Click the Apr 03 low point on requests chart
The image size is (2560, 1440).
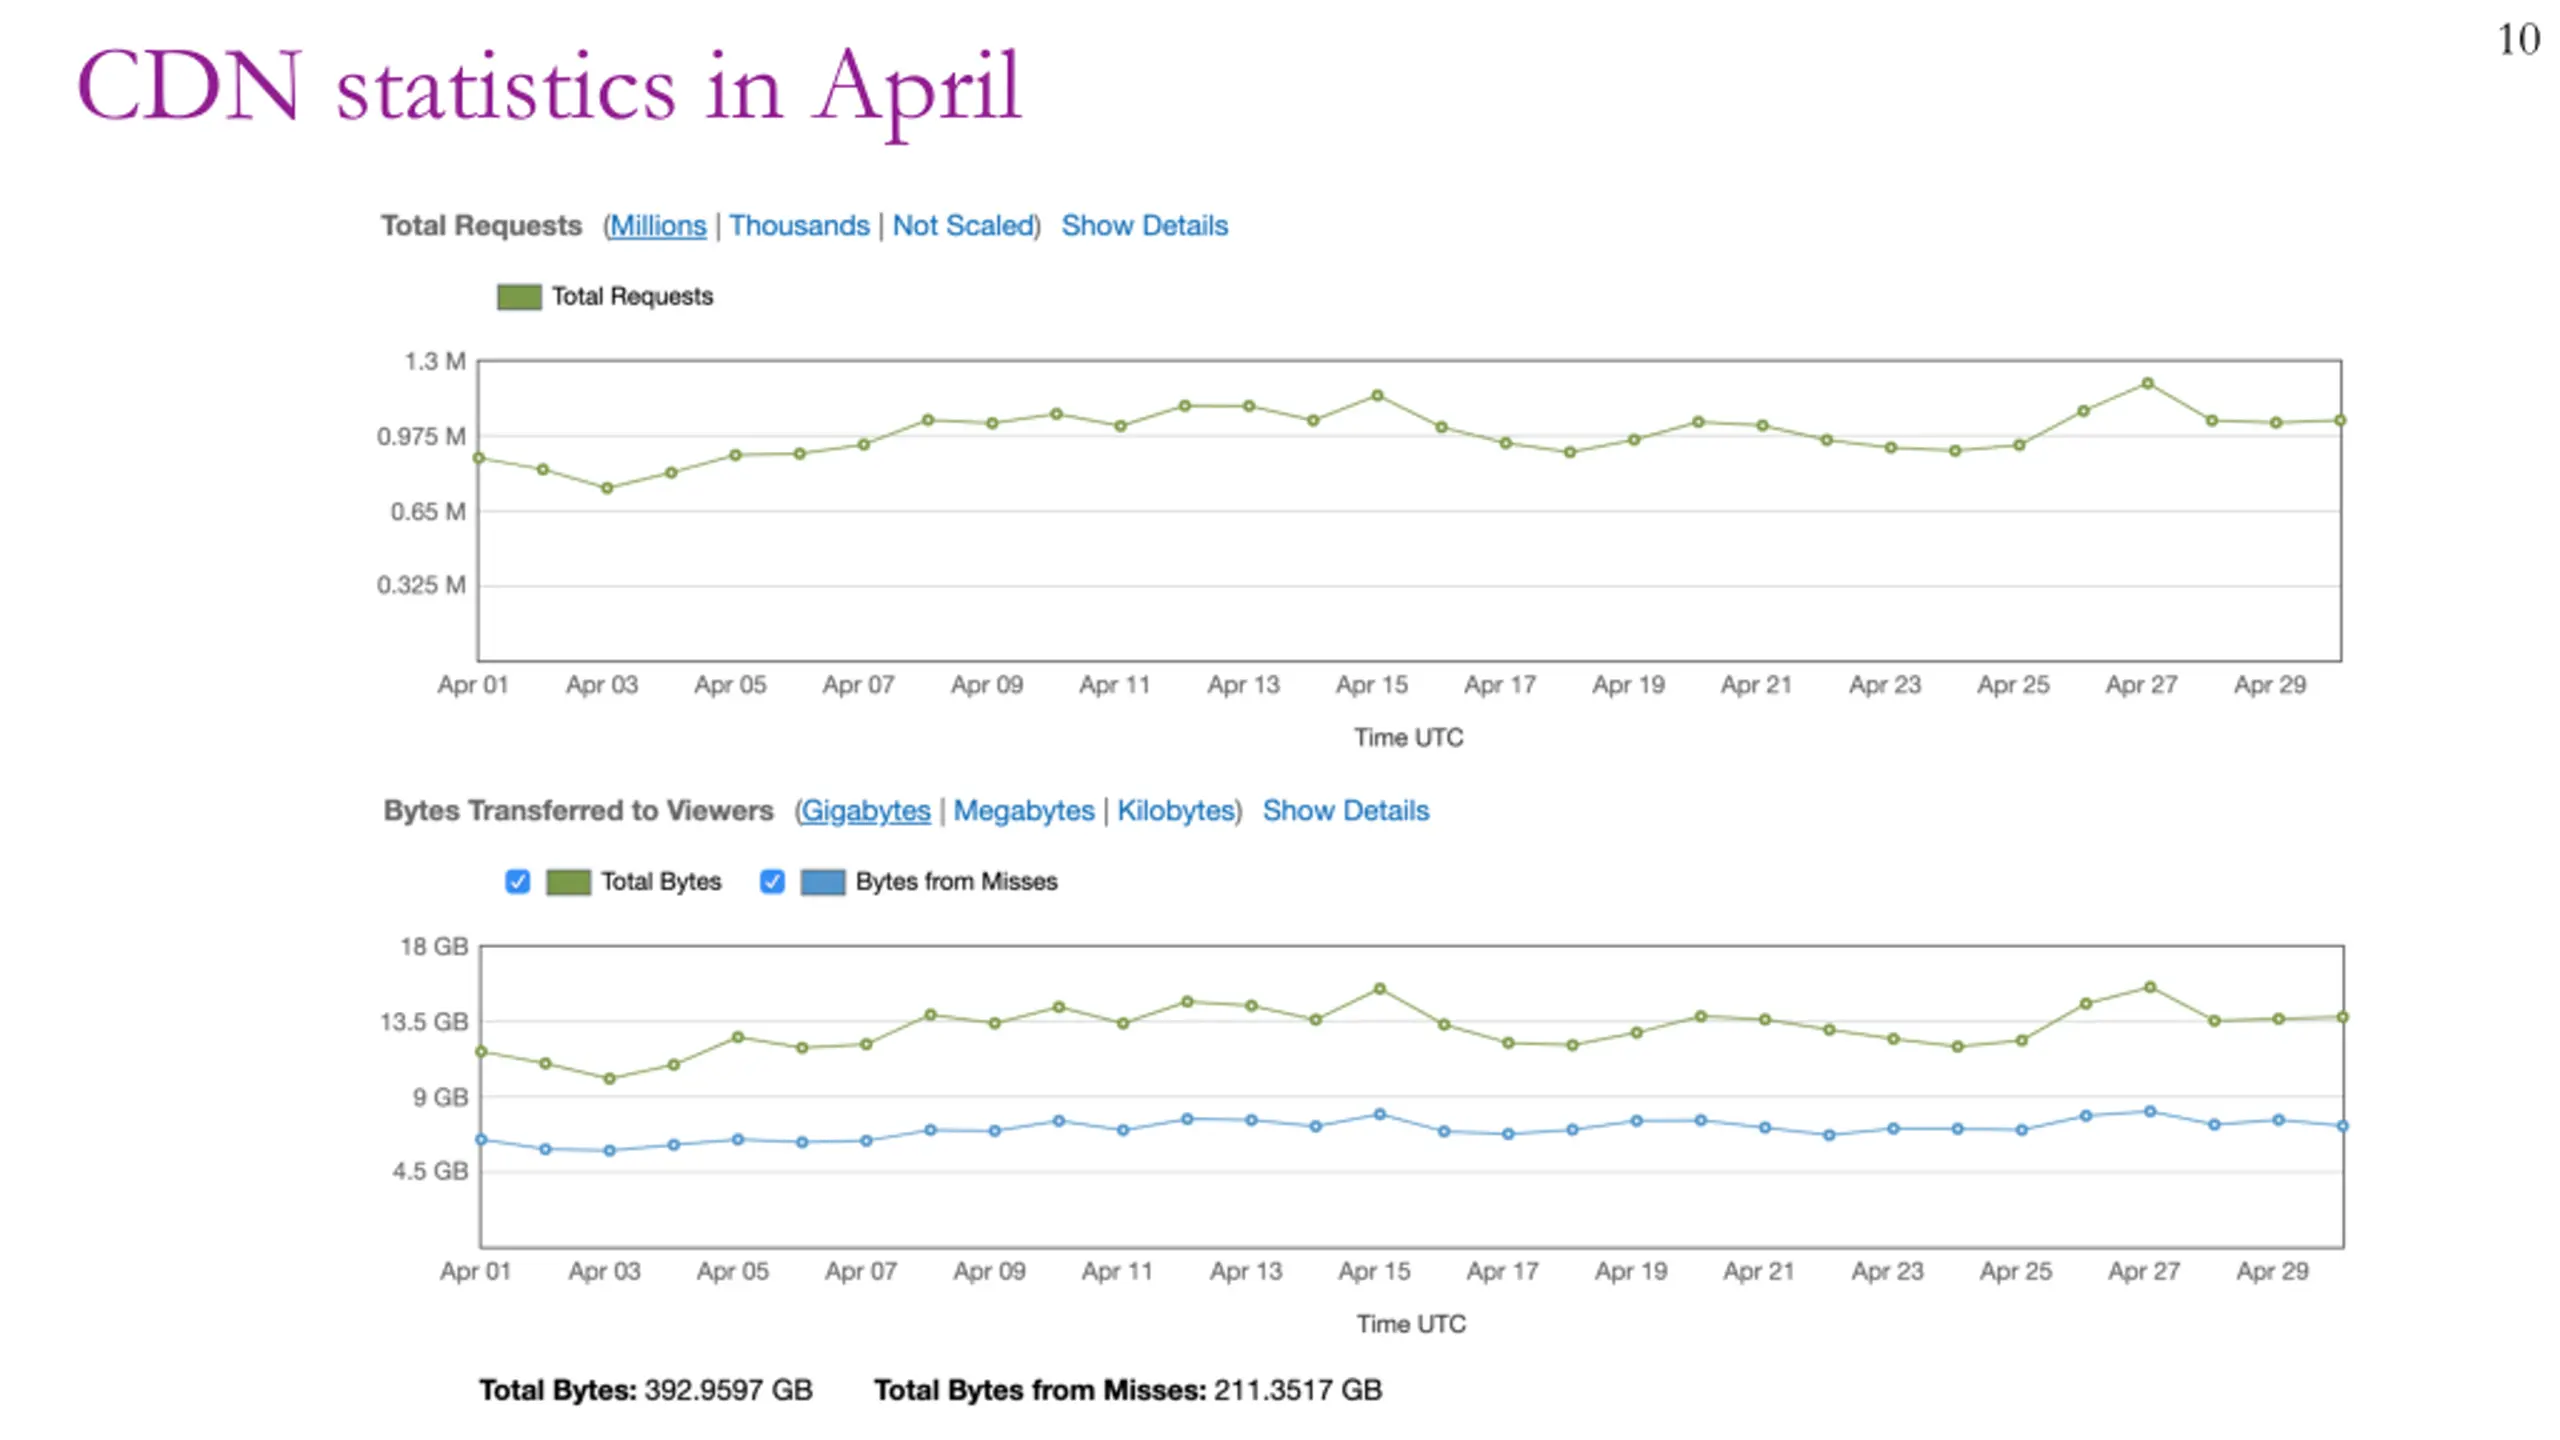tap(607, 489)
